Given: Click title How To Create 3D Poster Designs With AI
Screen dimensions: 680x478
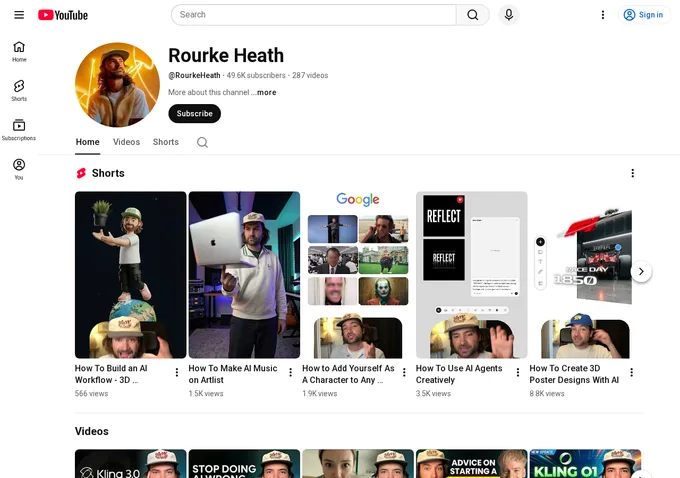Looking at the screenshot, I should (x=574, y=374).
